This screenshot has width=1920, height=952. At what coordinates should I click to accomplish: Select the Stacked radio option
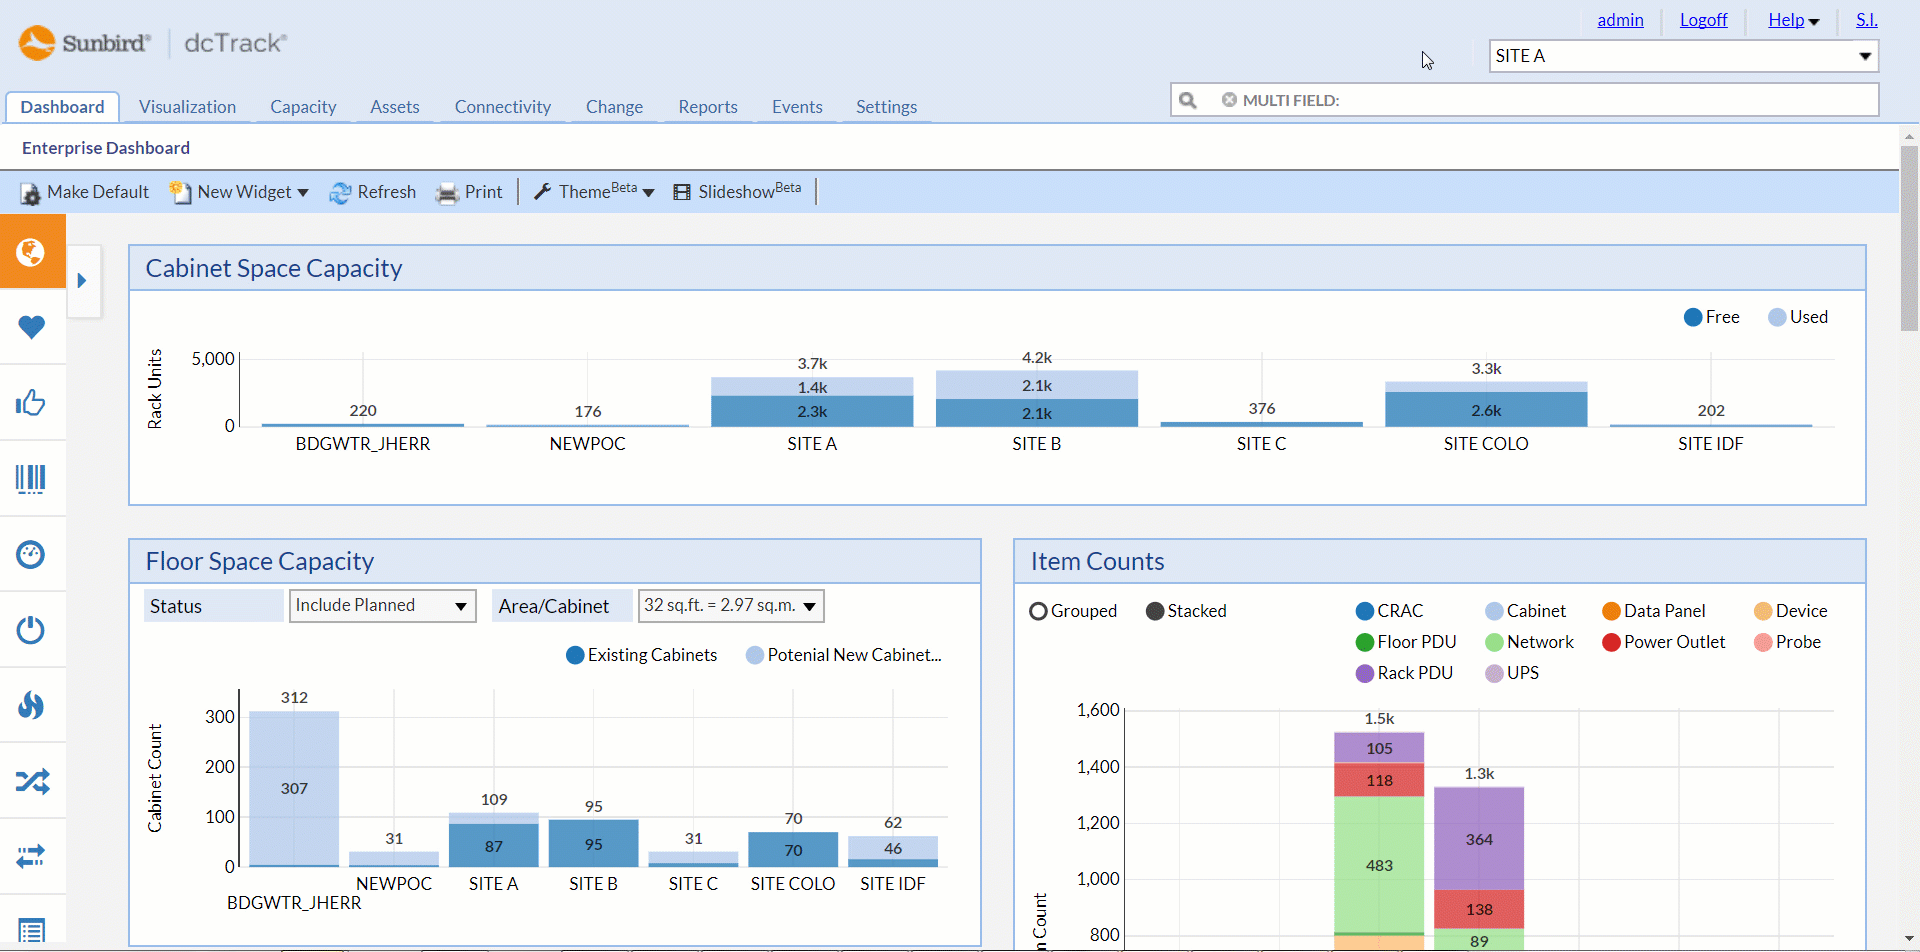(x=1155, y=611)
